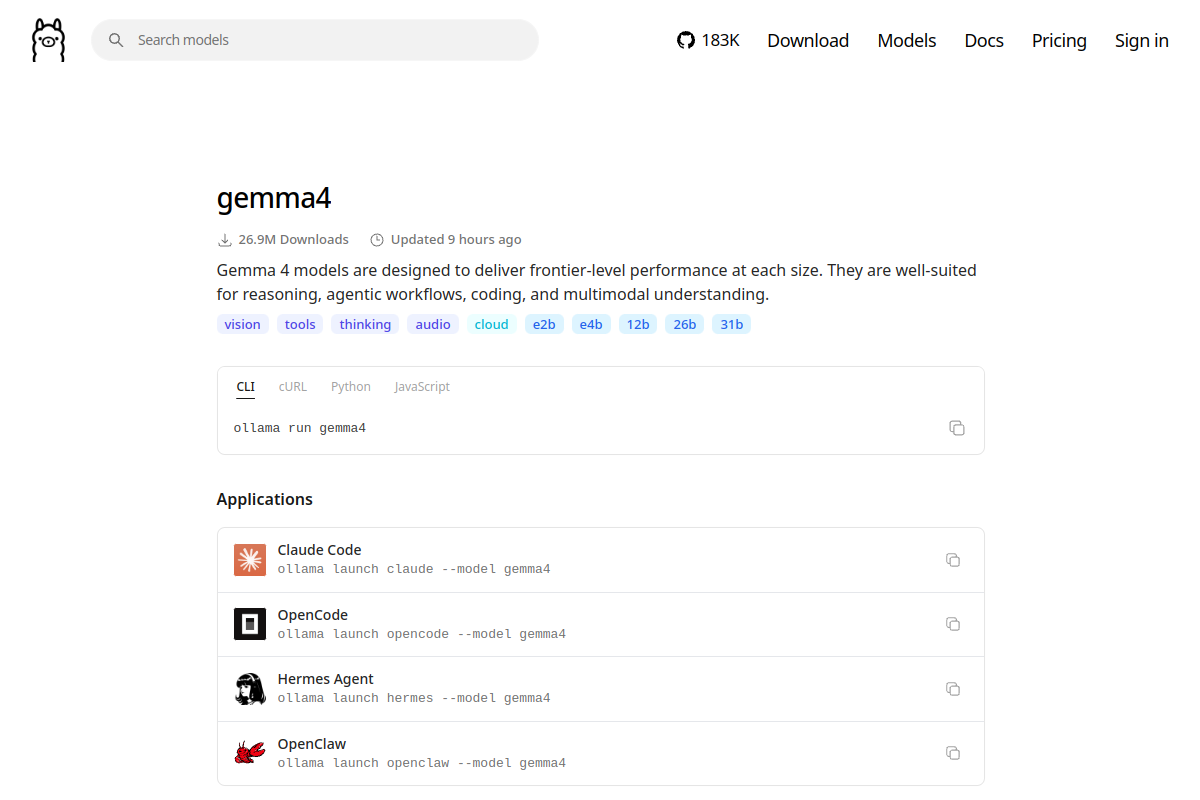The height and width of the screenshot is (800, 1200).
Task: Click 'ollama launch opencode --model gemma4' text
Action: (422, 634)
